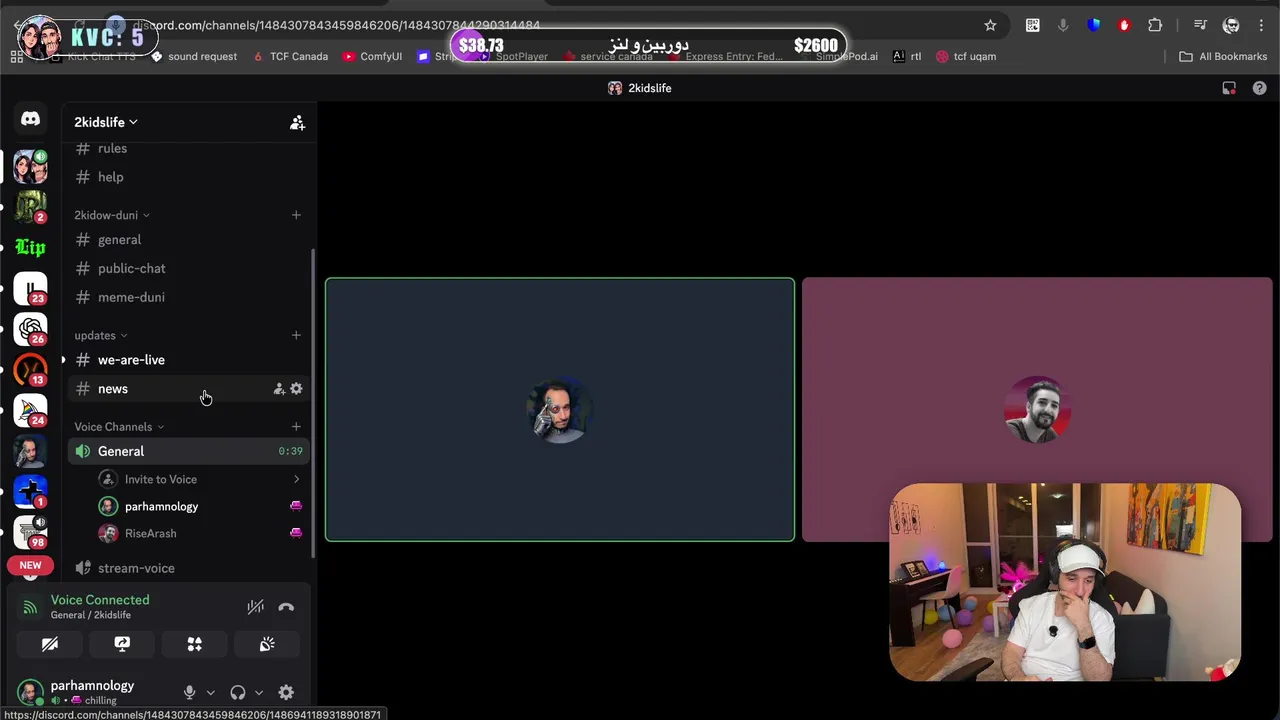Select parhamnology video tile in call
Viewport: 1280px width, 720px height.
pyautogui.click(x=560, y=410)
